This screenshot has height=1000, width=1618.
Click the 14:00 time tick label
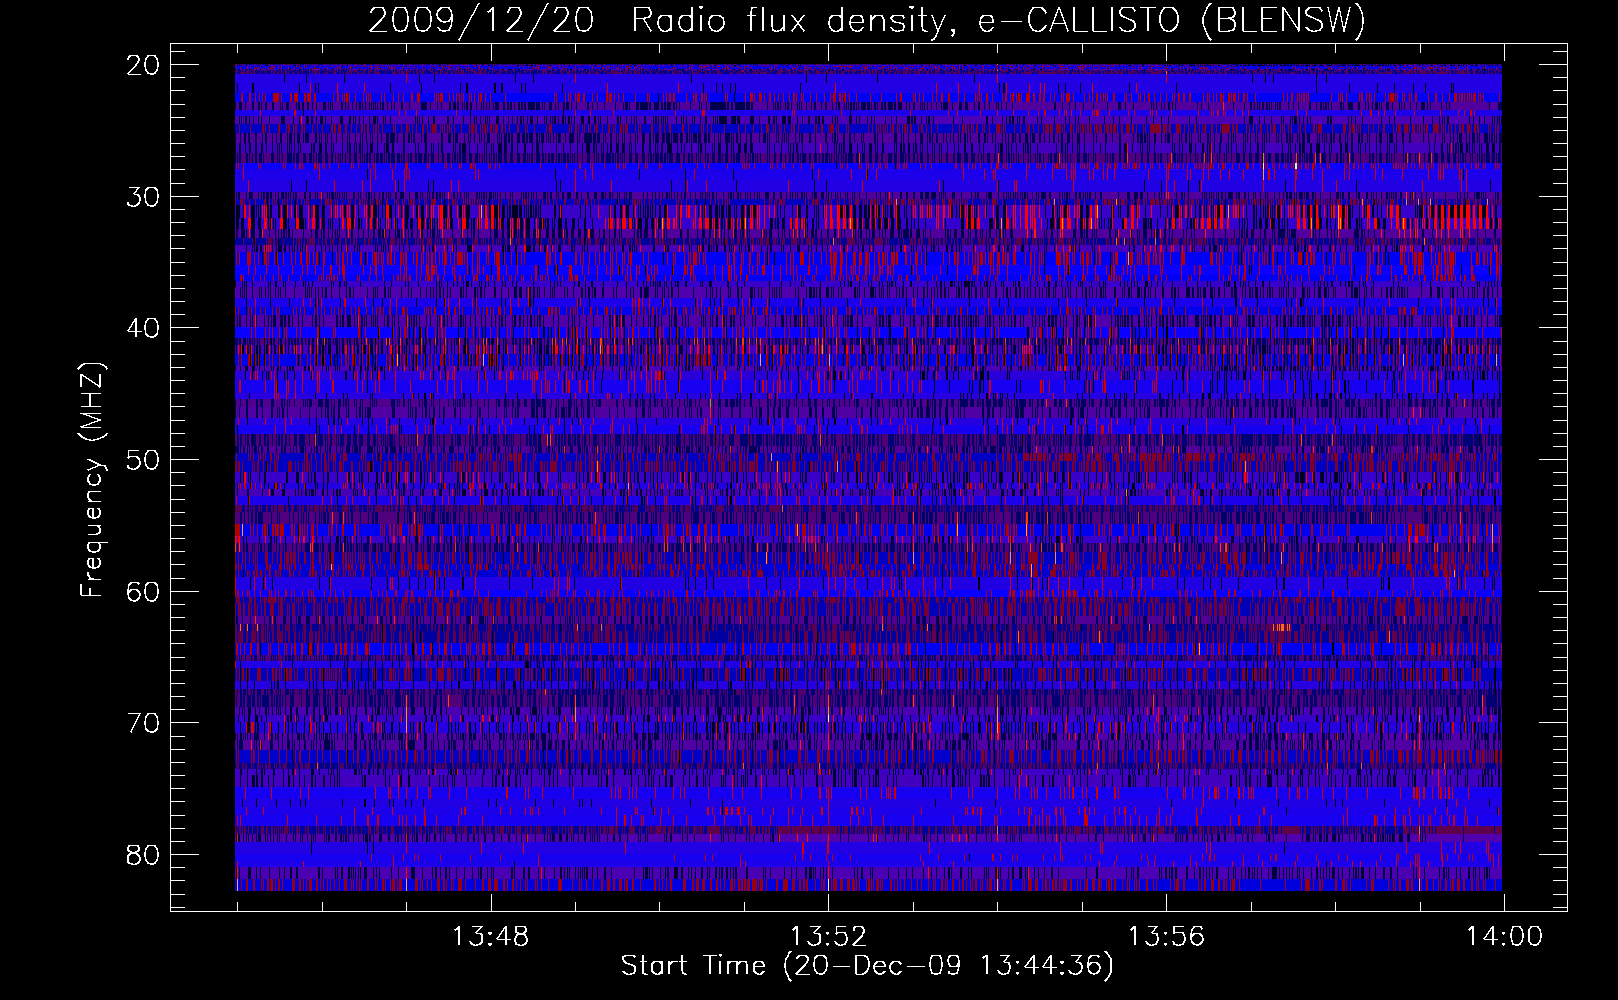click(x=1504, y=937)
